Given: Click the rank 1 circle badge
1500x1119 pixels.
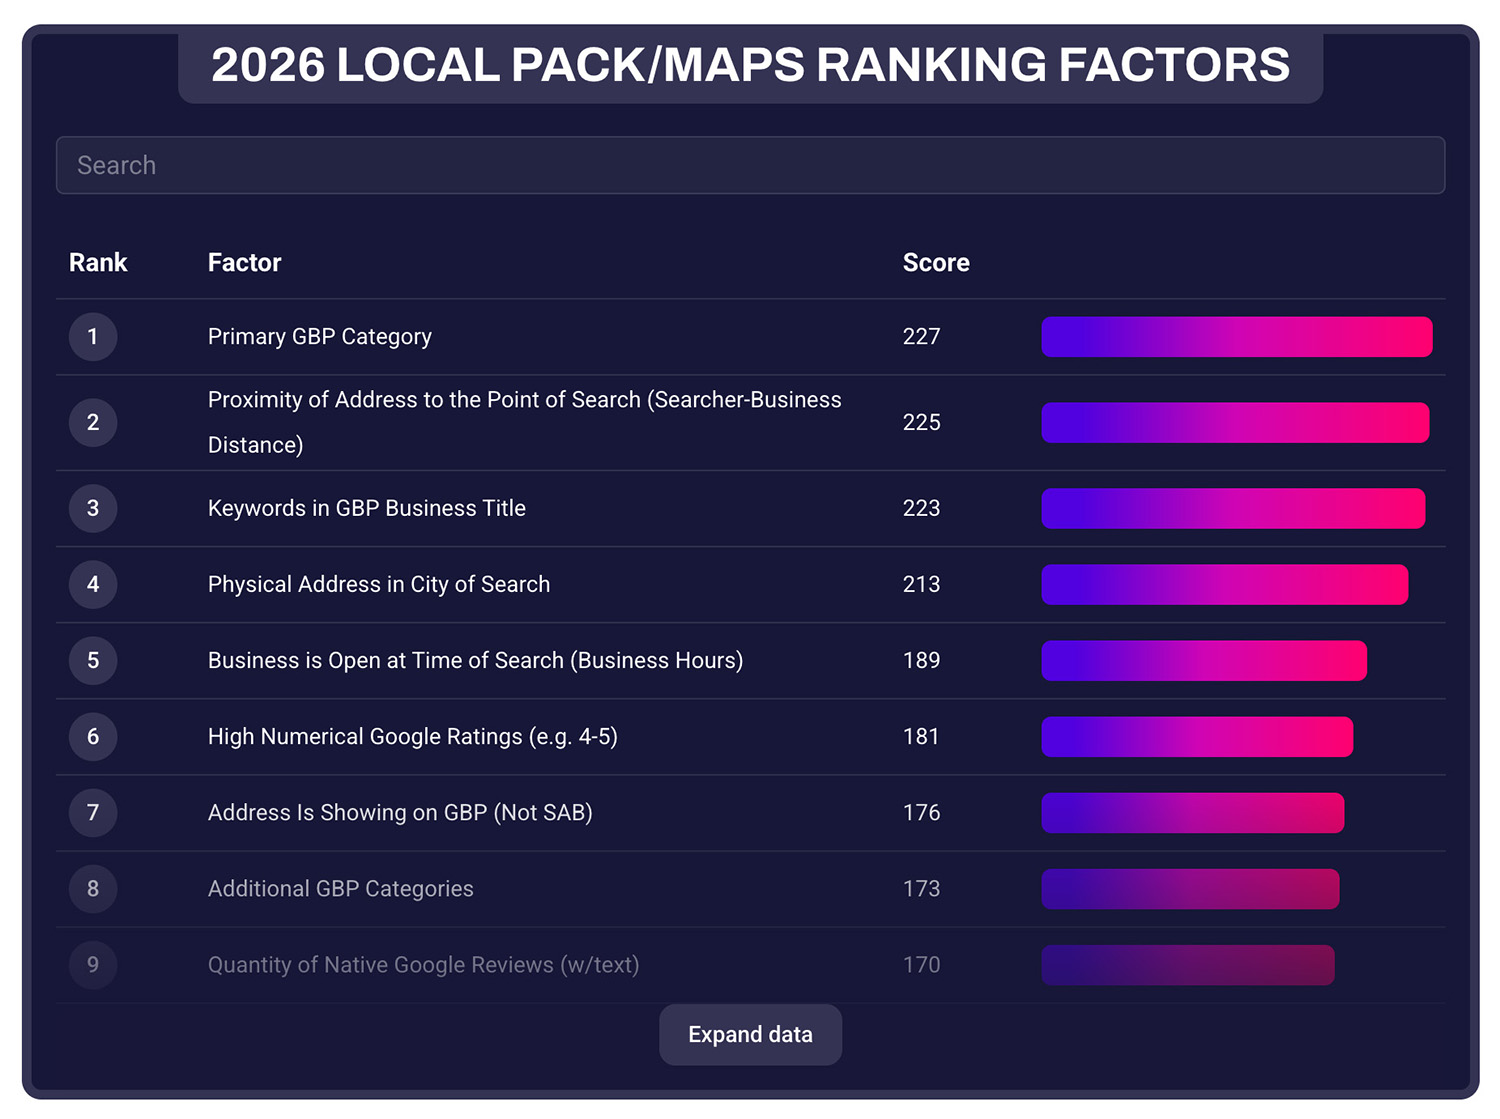Looking at the screenshot, I should click(x=92, y=337).
